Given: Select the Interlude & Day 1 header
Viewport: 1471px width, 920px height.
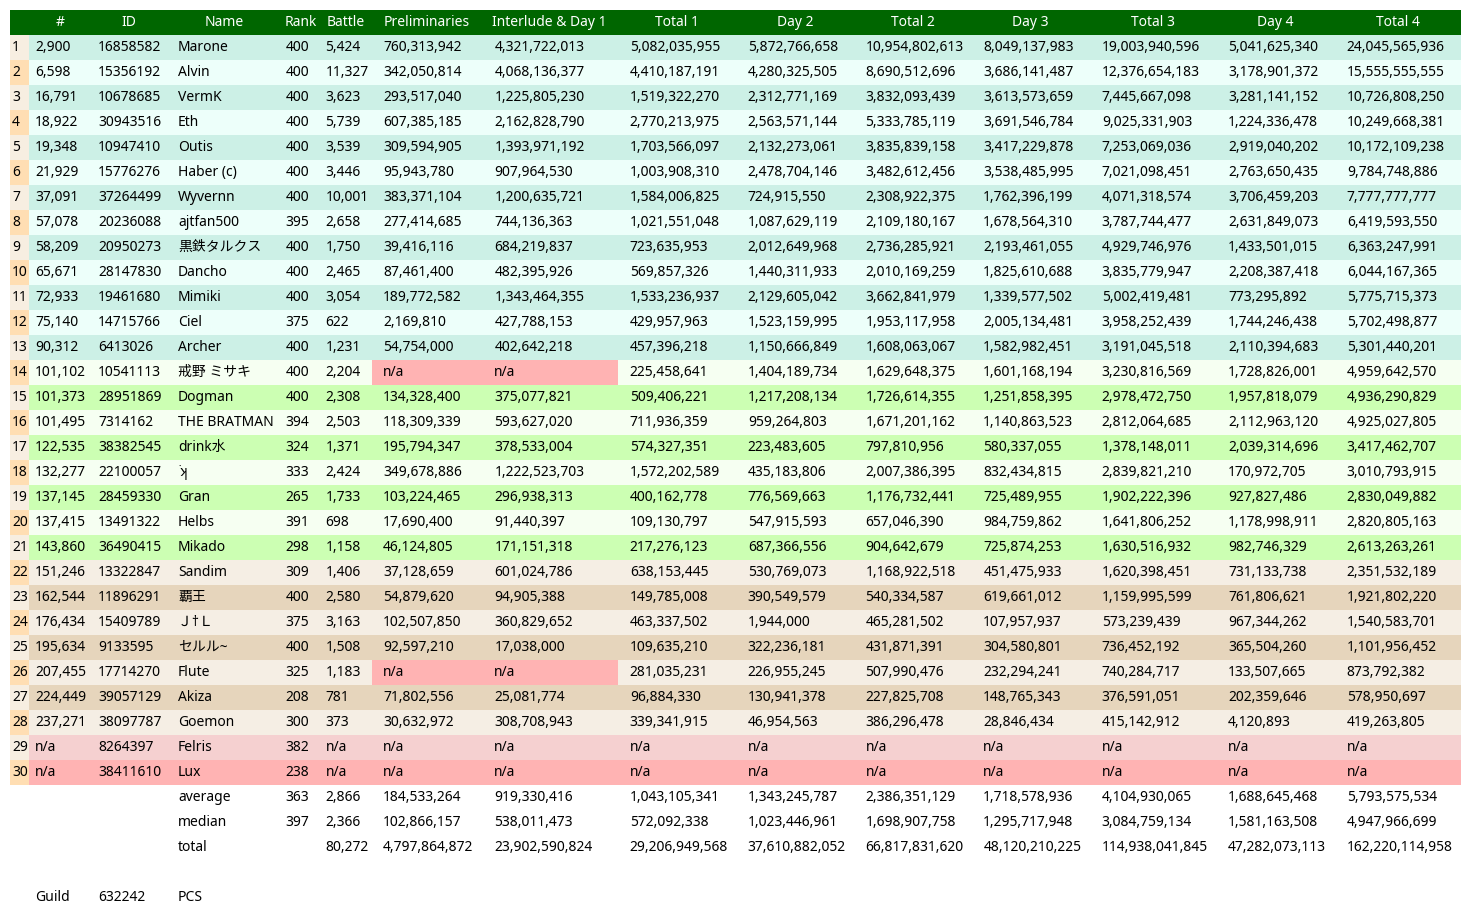Looking at the screenshot, I should pyautogui.click(x=549, y=21).
